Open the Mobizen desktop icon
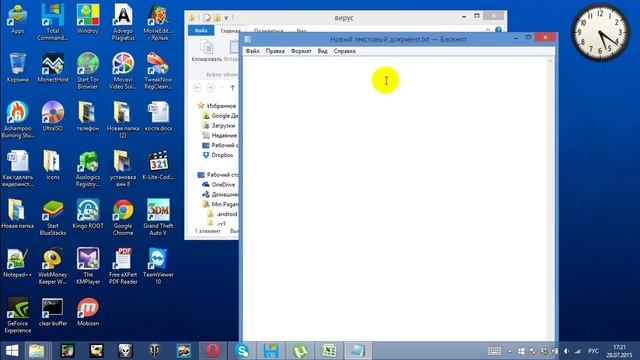Screen dimensions: 640x360 click(x=88, y=312)
